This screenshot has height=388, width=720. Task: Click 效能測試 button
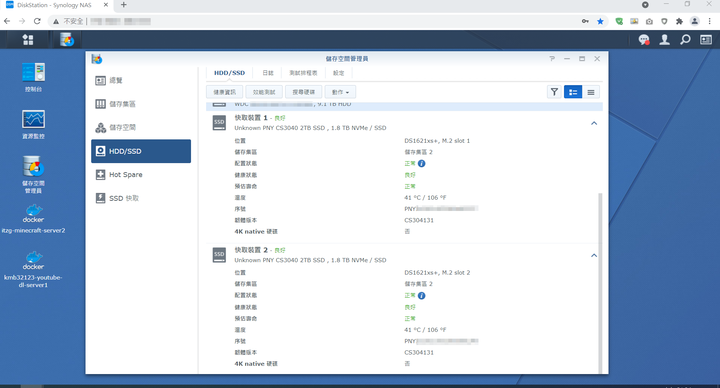point(264,92)
